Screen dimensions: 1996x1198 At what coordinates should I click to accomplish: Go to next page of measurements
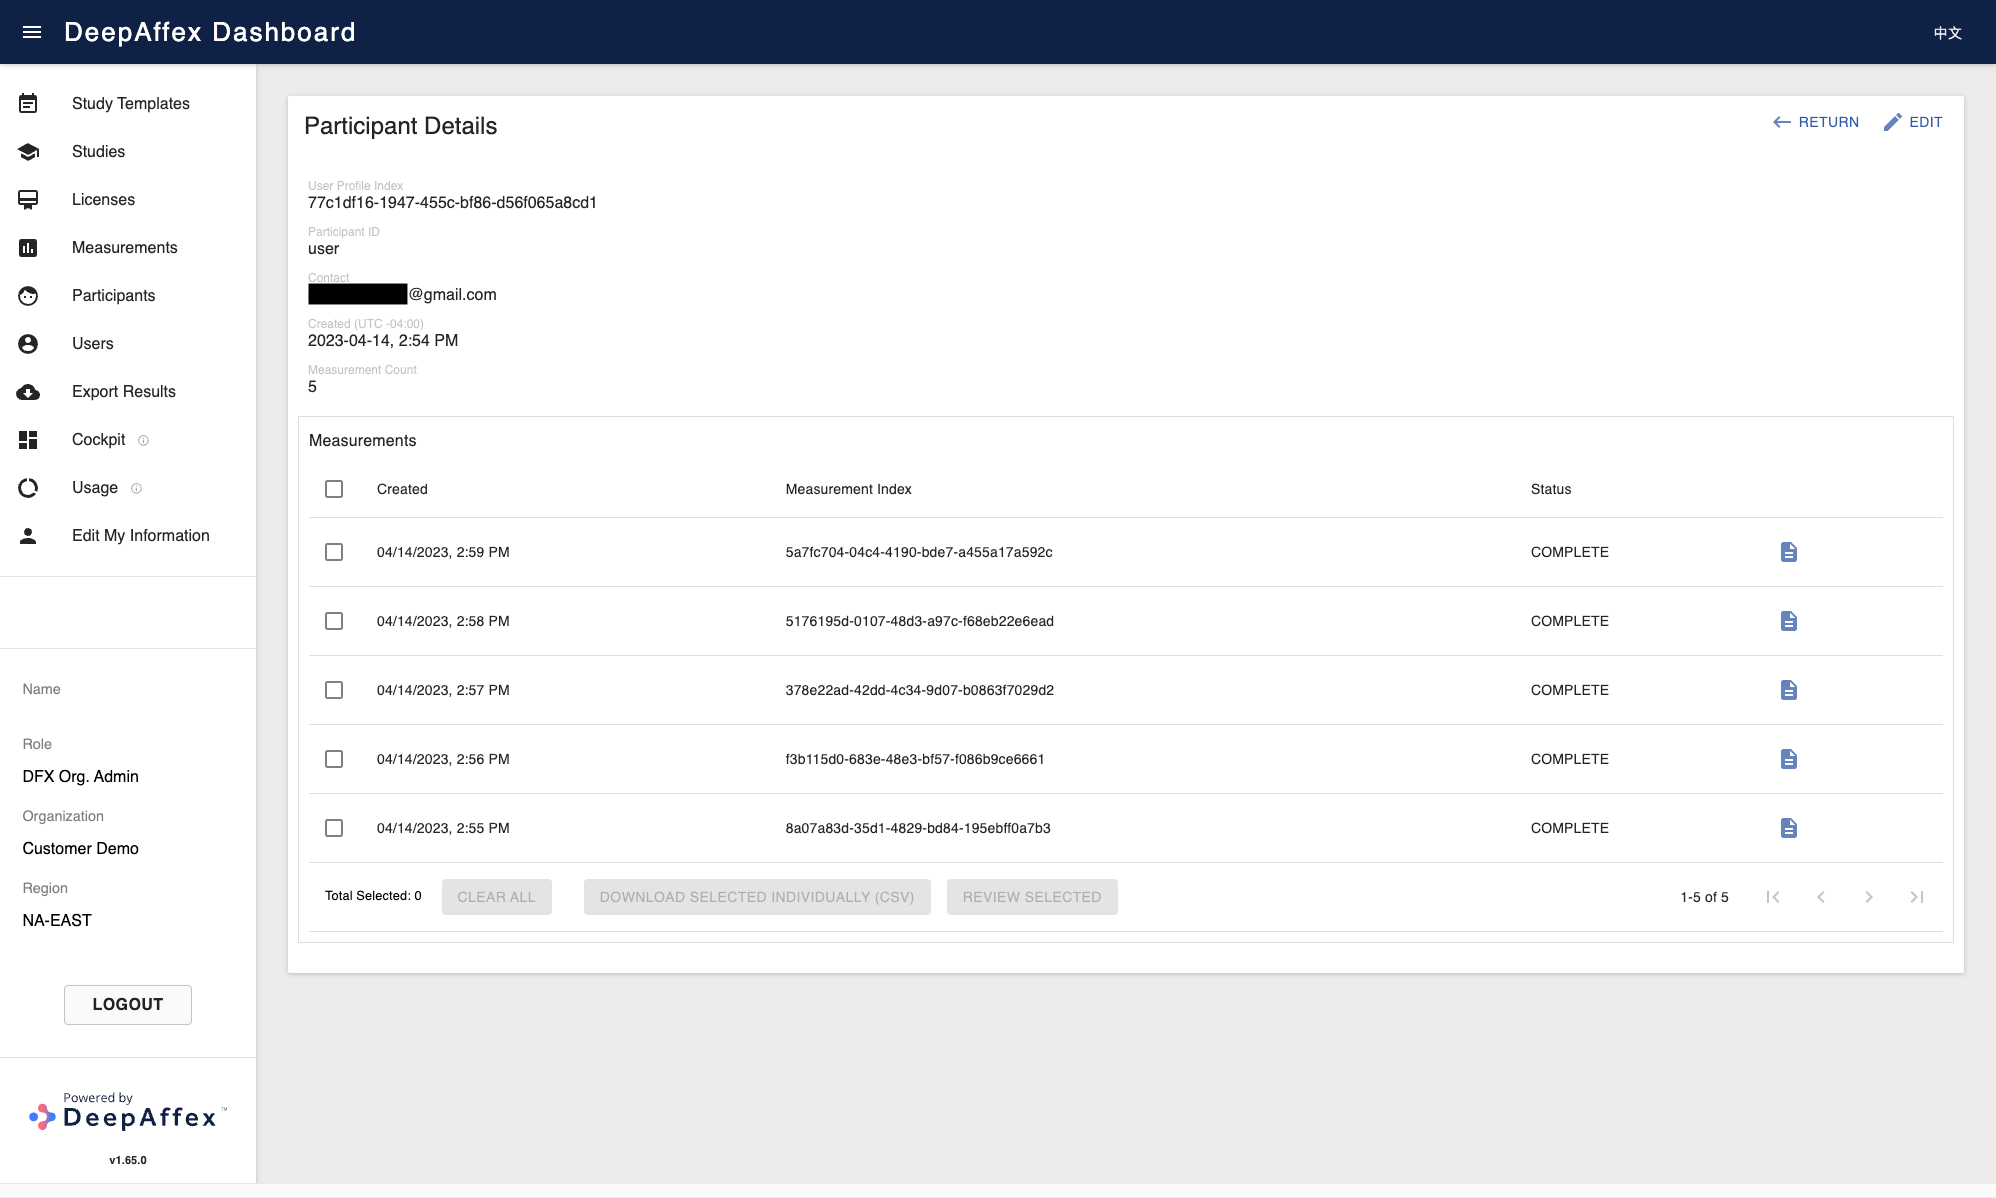(x=1869, y=897)
